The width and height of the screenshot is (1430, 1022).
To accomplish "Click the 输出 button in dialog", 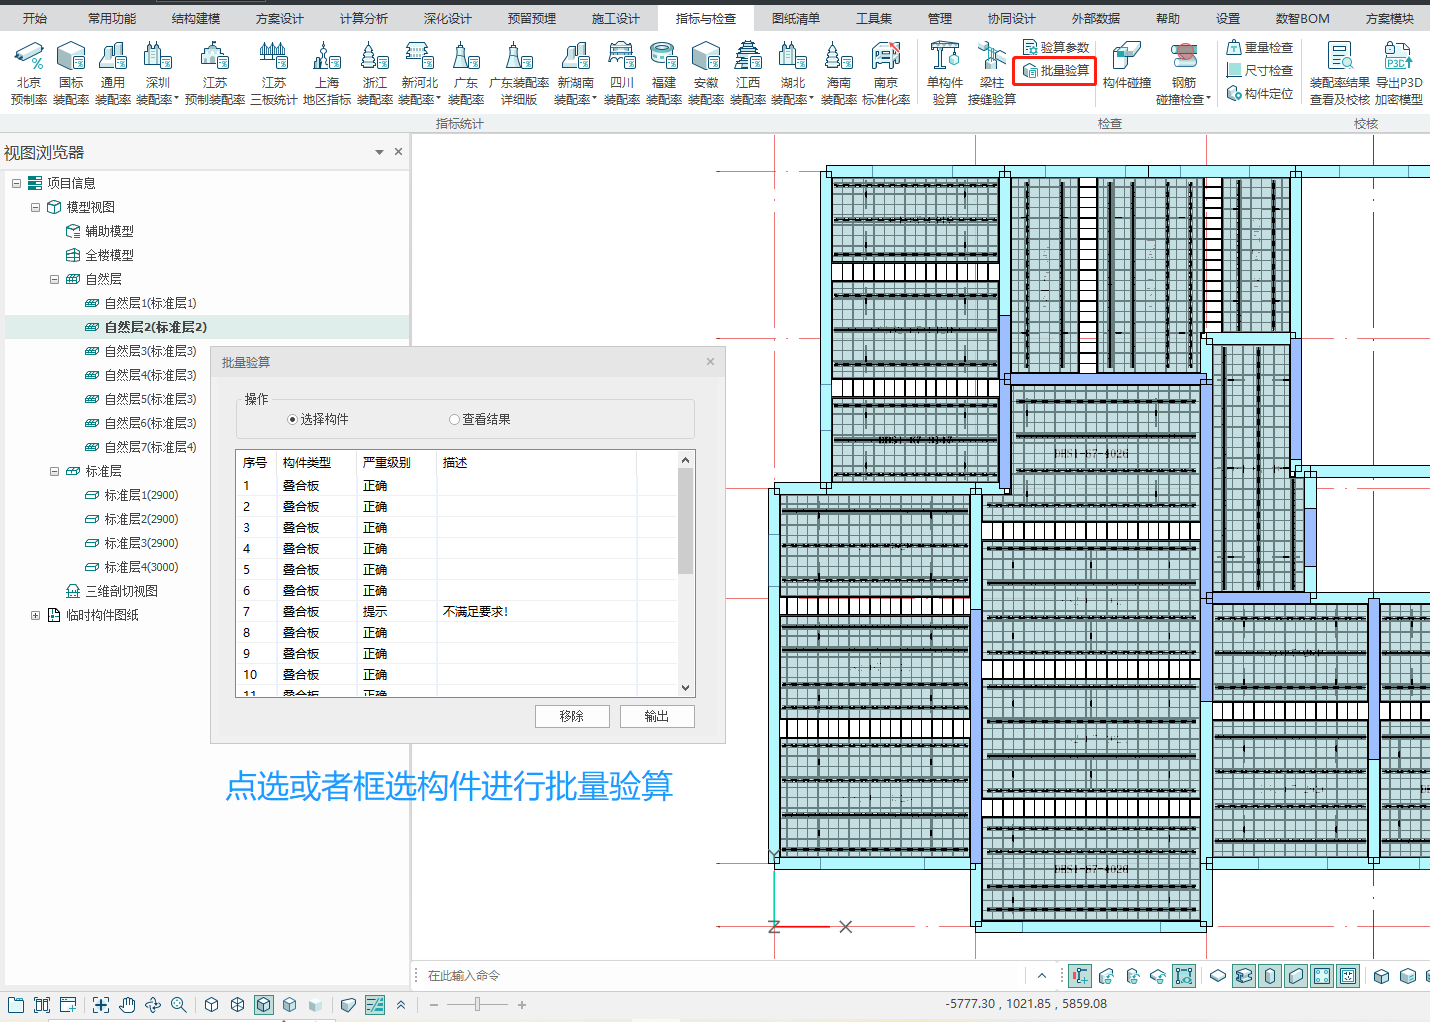I will tap(656, 717).
